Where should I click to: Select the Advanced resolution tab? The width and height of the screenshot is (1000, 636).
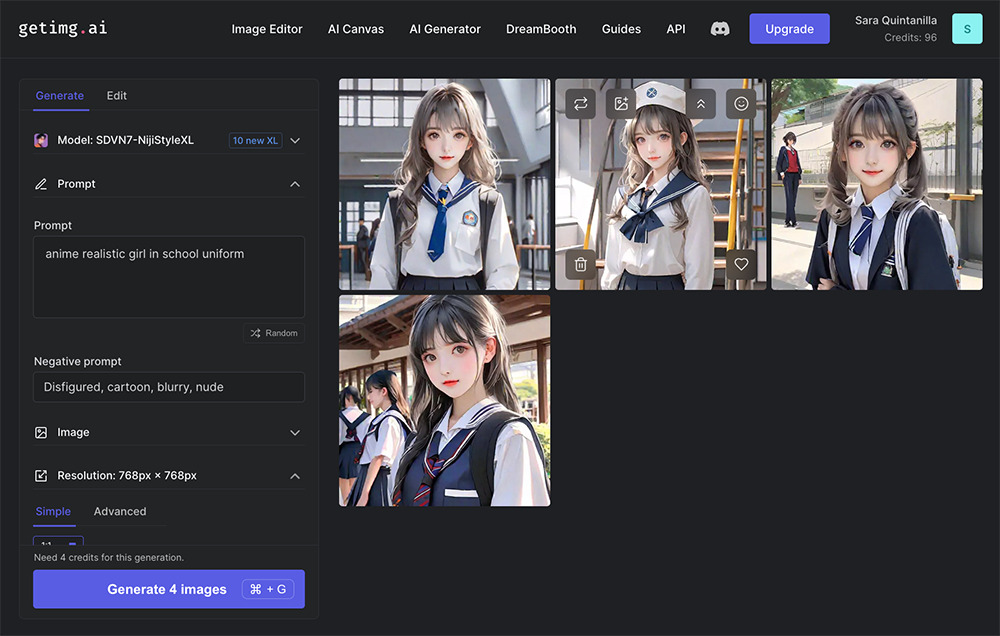120,512
